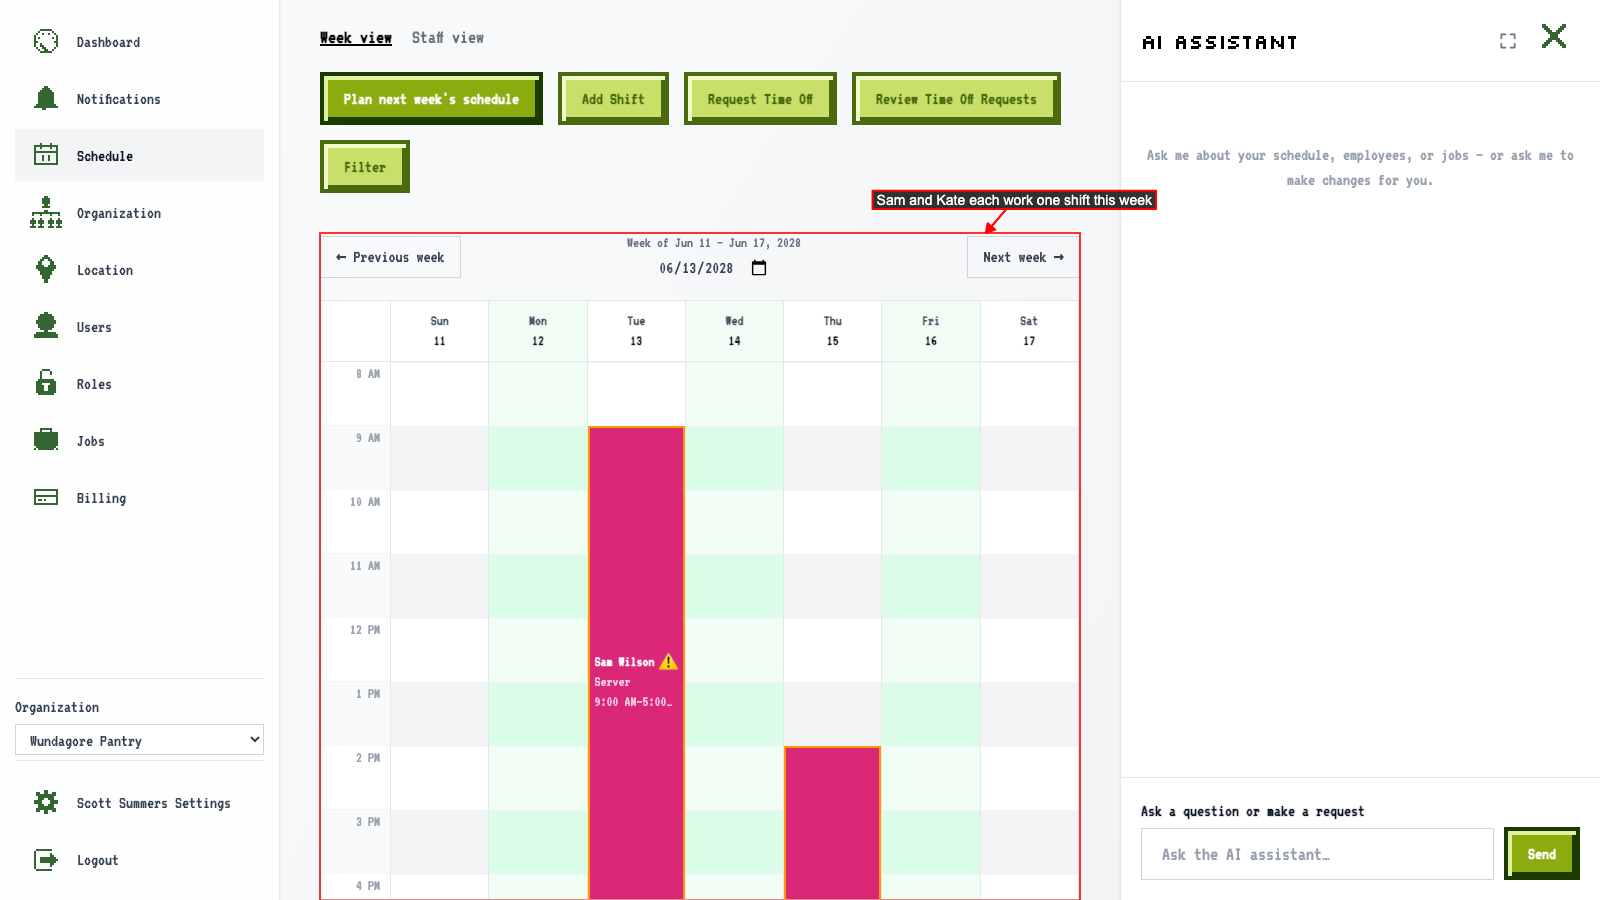The image size is (1600, 900).
Task: Go to the Previous week
Action: coord(391,257)
